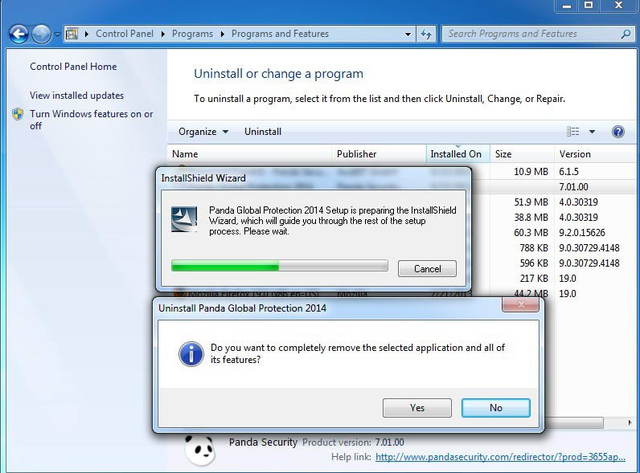Click the Control Panel icon in the address bar
The image size is (640, 473).
72,34
